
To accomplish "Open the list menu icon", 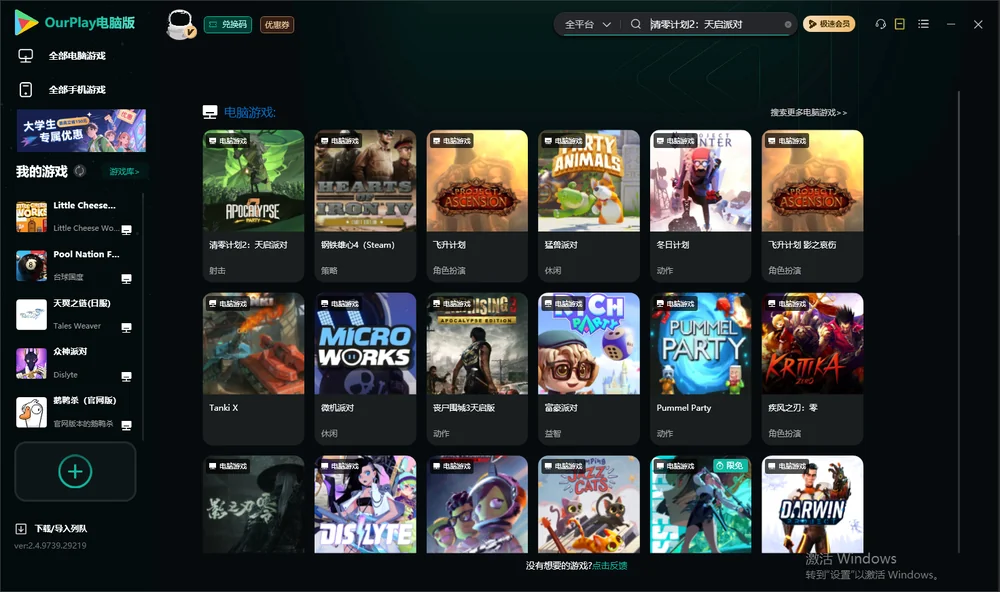I will point(923,24).
